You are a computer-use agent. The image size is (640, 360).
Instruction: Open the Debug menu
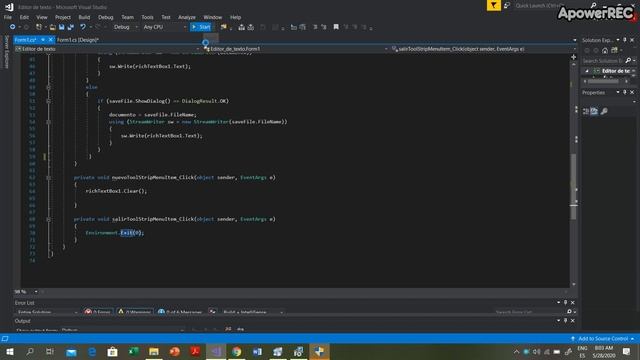pos(106,17)
